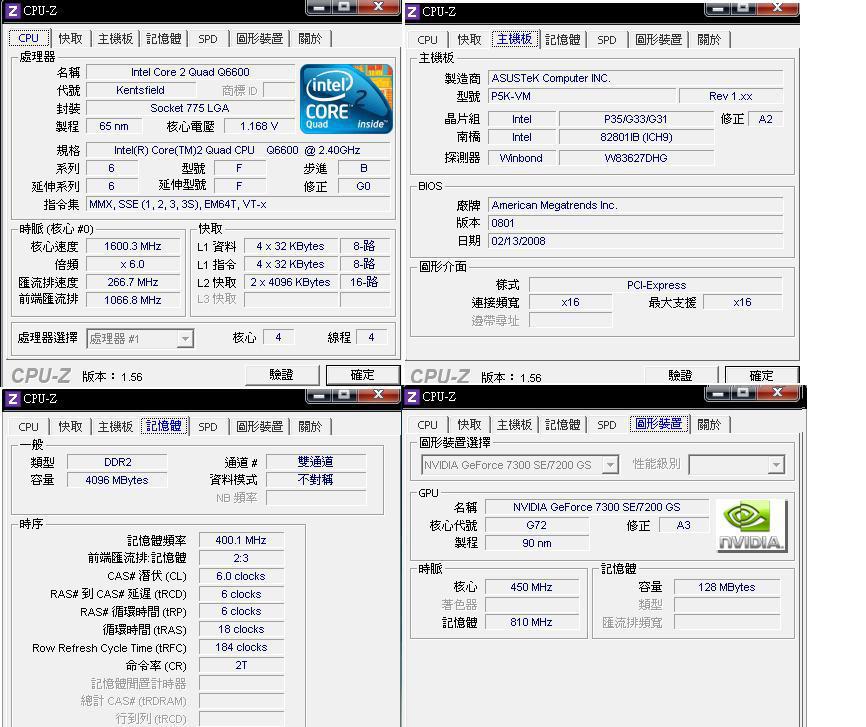Click the American Megatrends Inc. BIOS brand field

coord(635,206)
